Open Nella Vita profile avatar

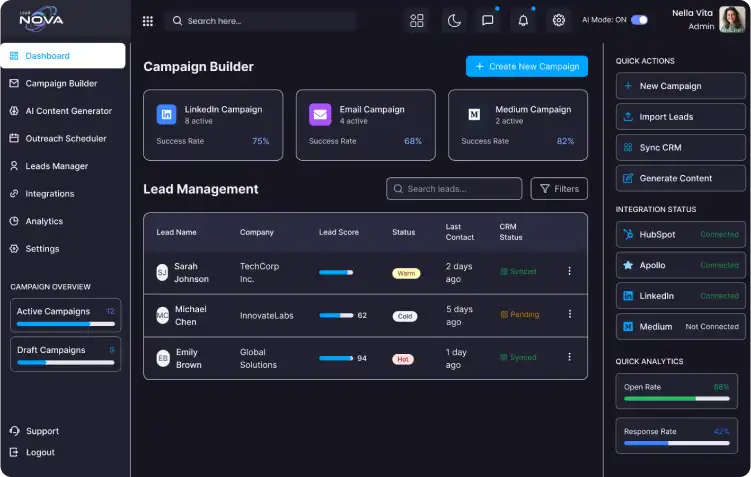click(731, 20)
